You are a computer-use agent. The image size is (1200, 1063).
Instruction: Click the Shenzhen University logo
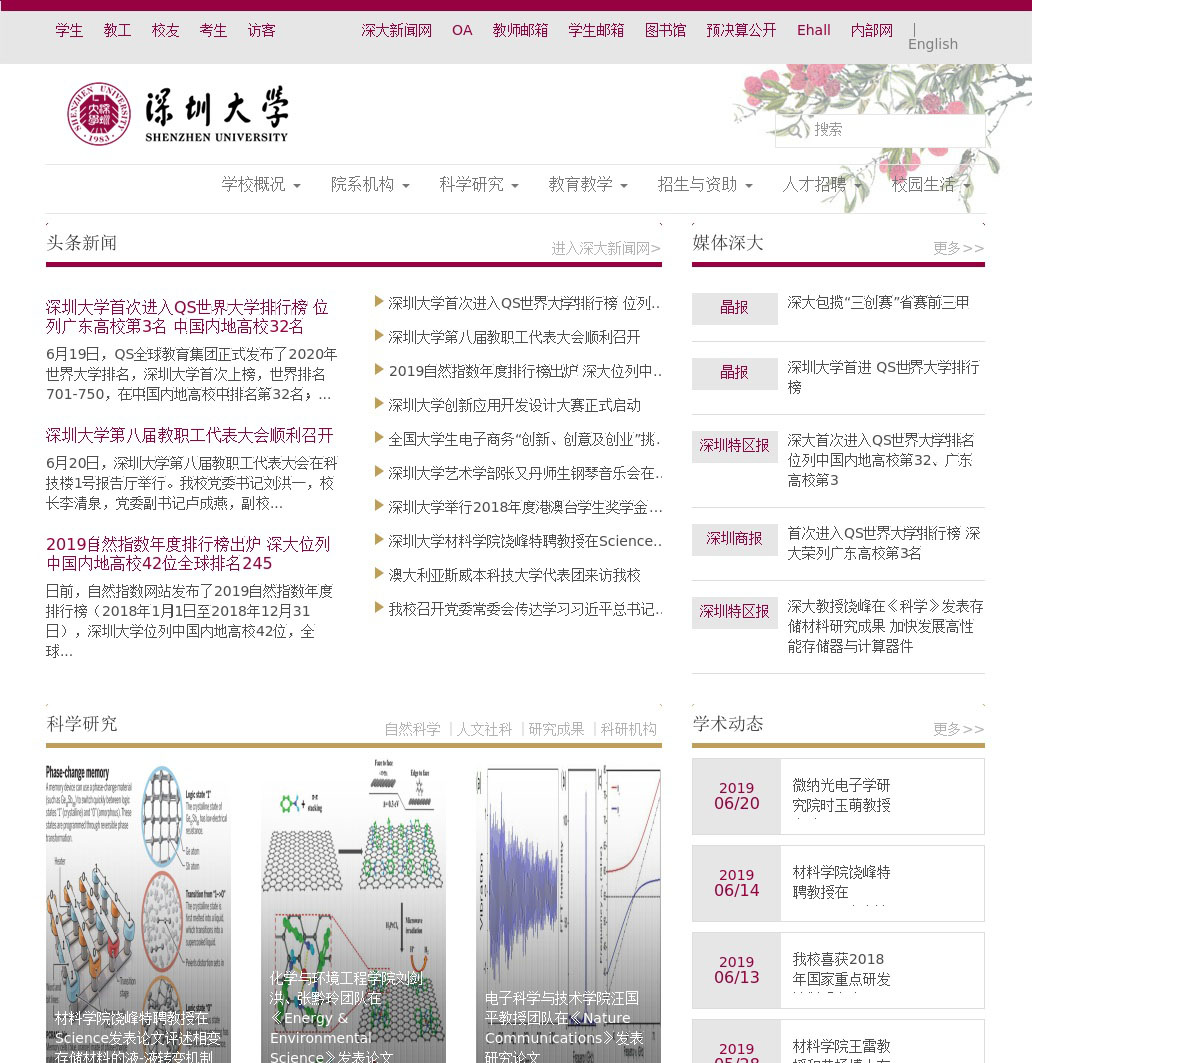tap(177, 114)
